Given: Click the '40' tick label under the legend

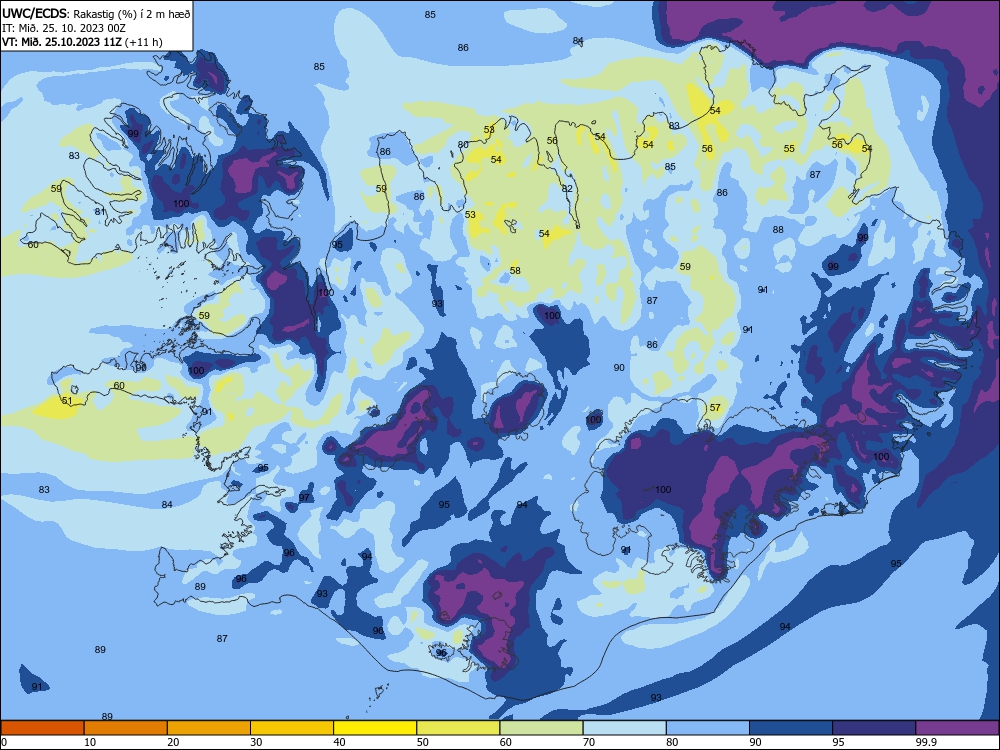Looking at the screenshot, I should click(x=339, y=742).
